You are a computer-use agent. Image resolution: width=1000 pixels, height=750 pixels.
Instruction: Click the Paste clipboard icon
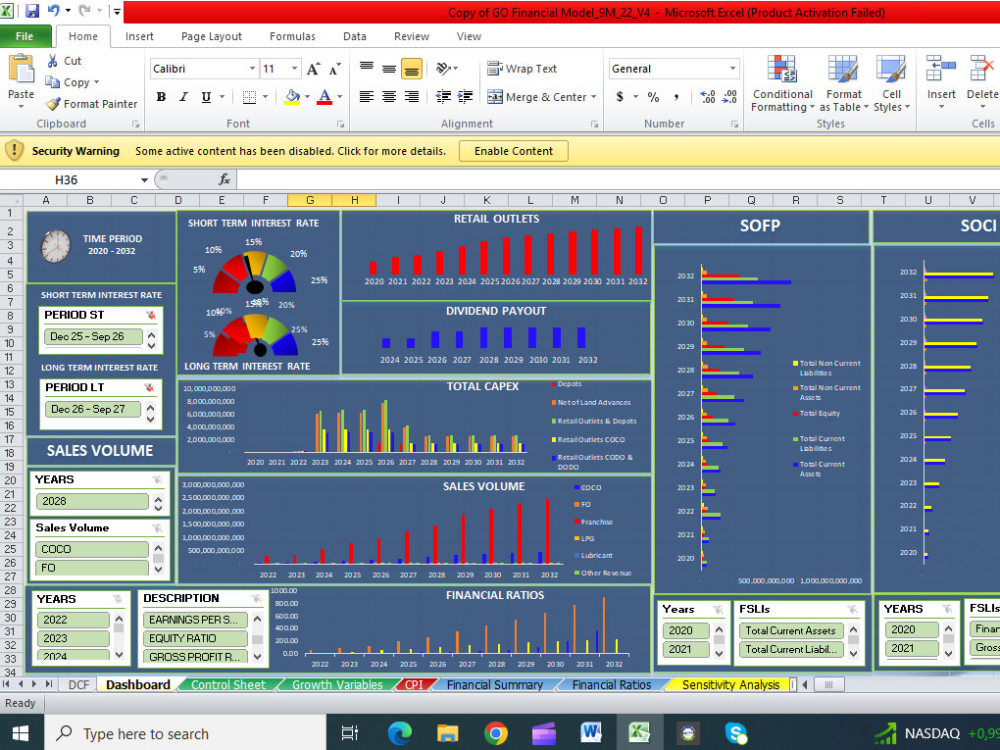point(20,69)
